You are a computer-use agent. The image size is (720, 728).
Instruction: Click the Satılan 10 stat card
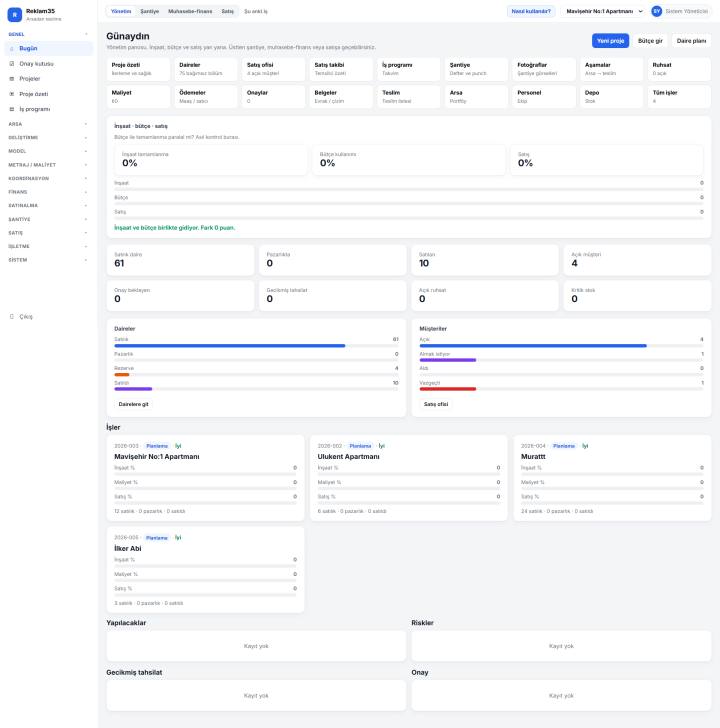coord(485,260)
